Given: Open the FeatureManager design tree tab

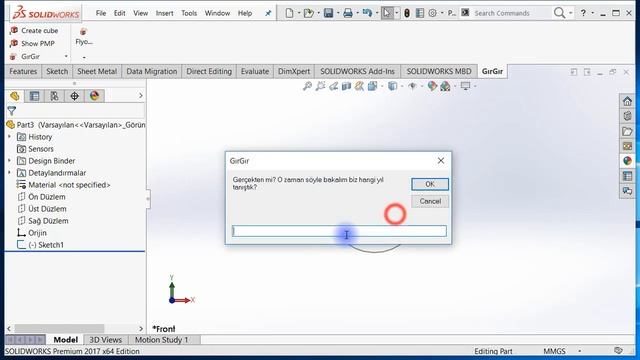Looking at the screenshot, I should [x=15, y=96].
